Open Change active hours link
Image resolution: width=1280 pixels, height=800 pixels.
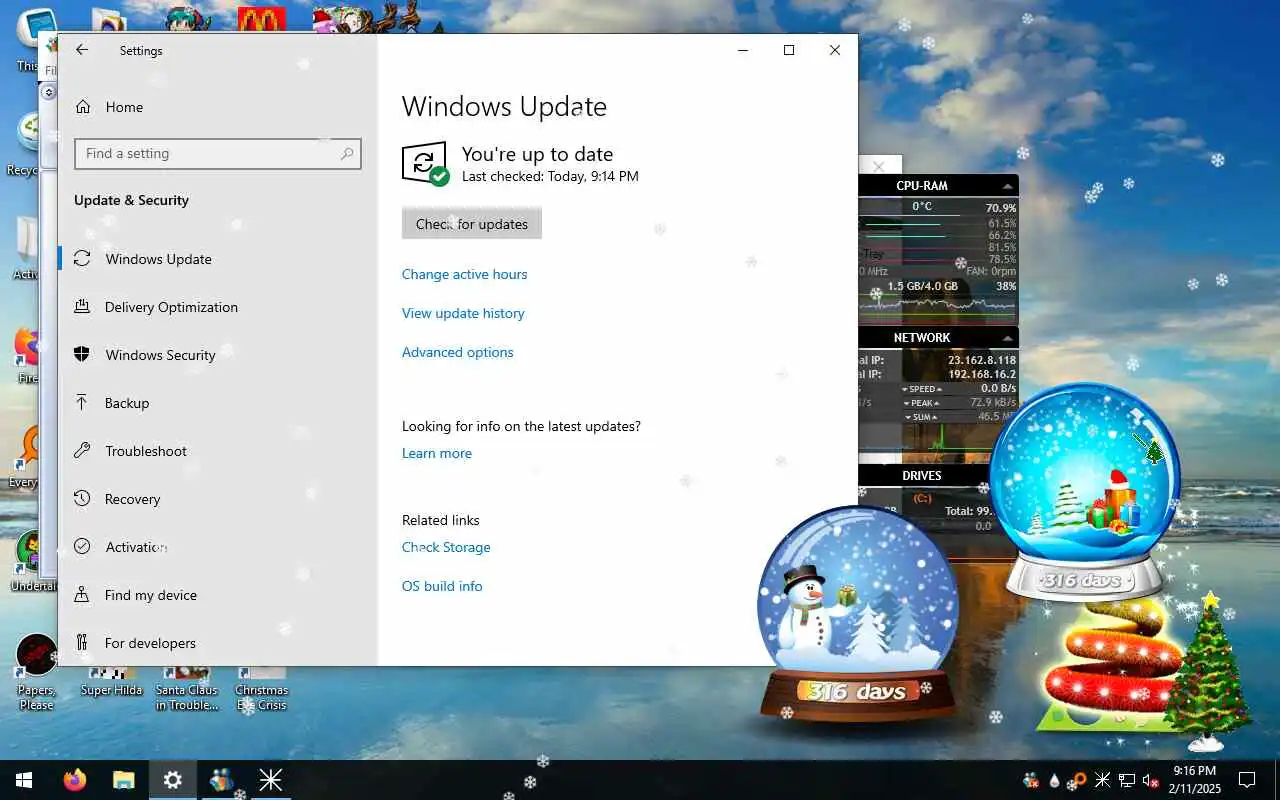464,274
